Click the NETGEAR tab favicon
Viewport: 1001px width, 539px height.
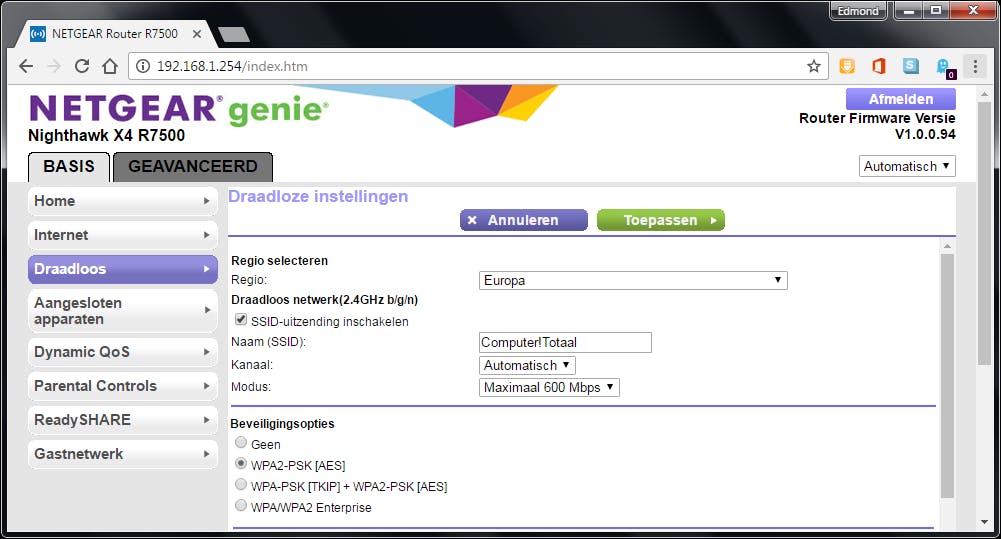click(x=38, y=34)
